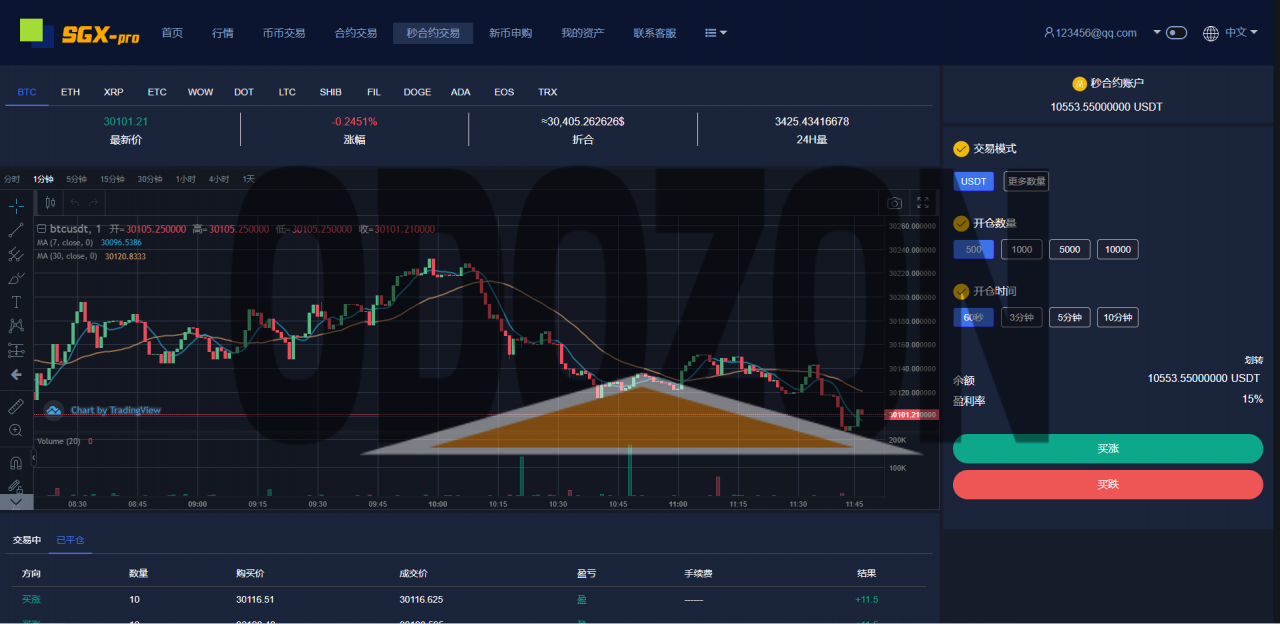Select 1000 position amount
The image size is (1280, 624).
click(1021, 249)
